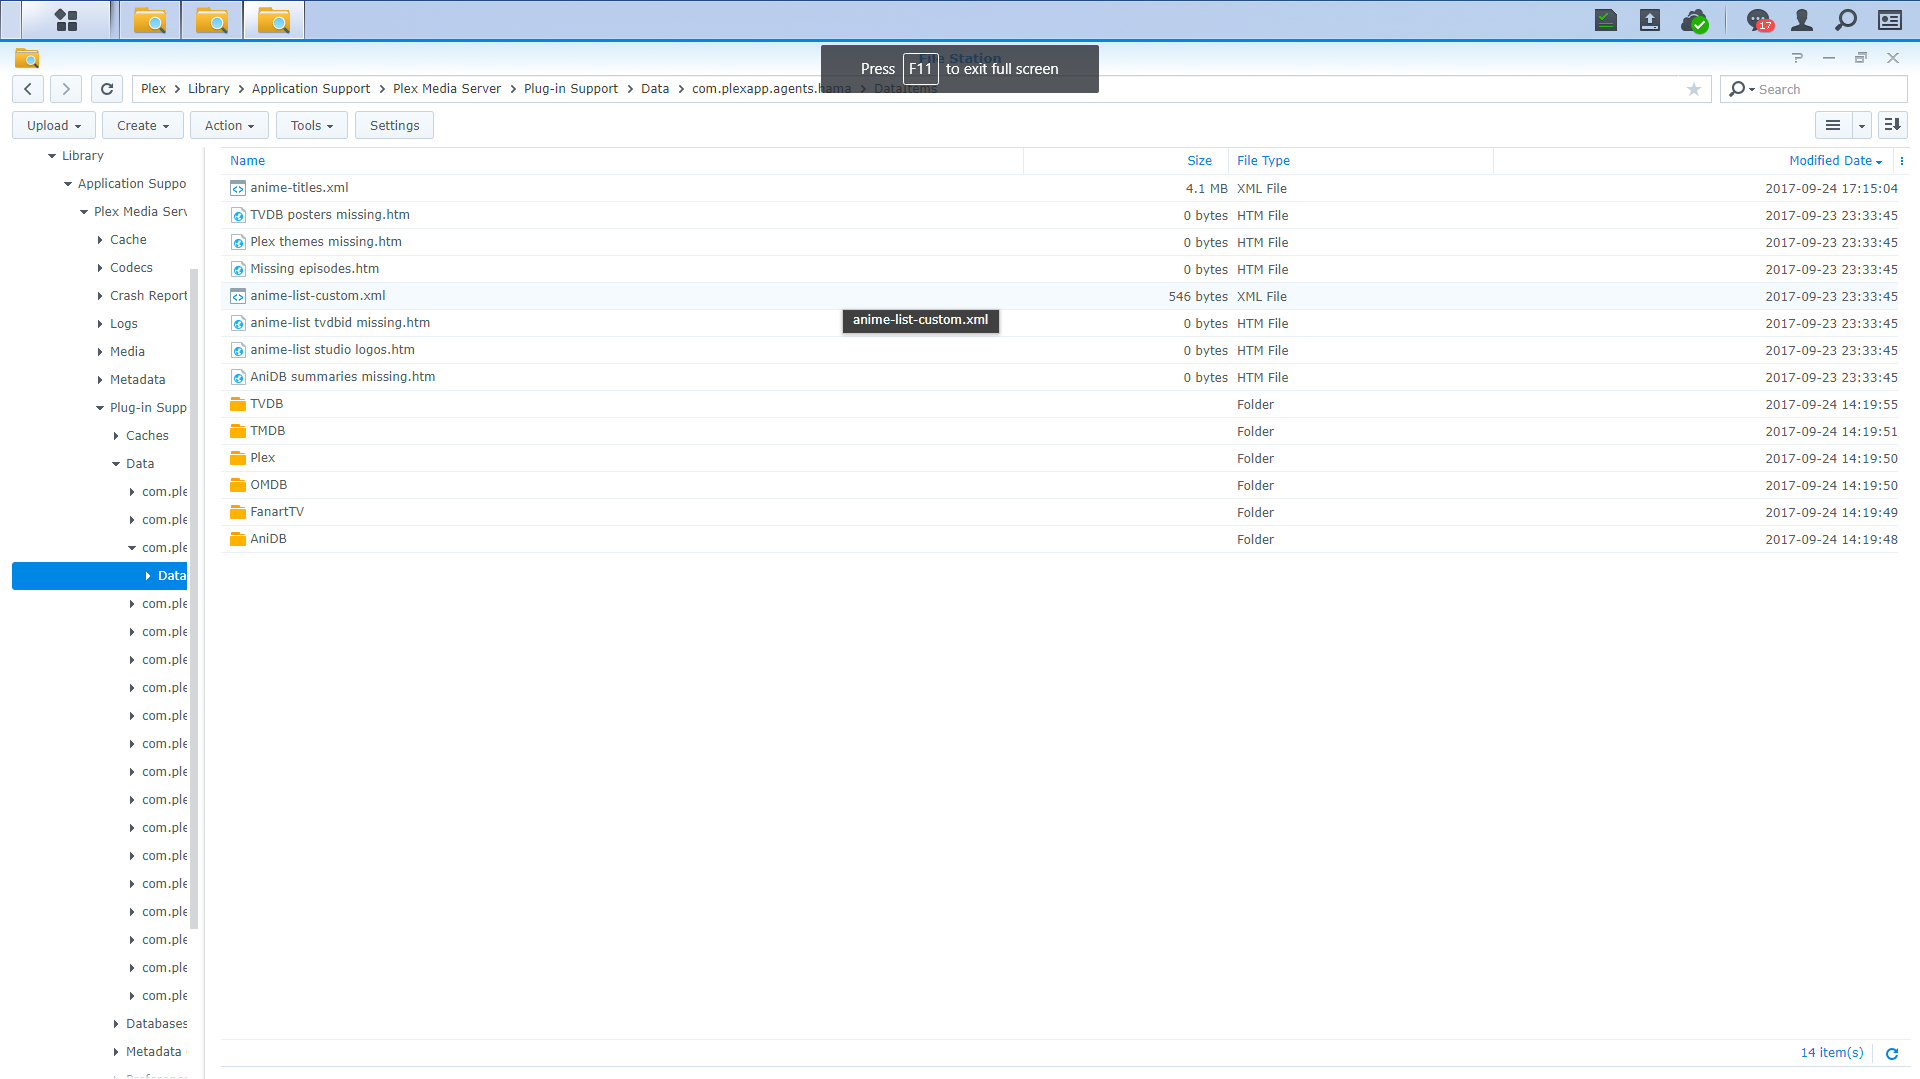
Task: Open the Action dropdown menu
Action: click(228, 124)
